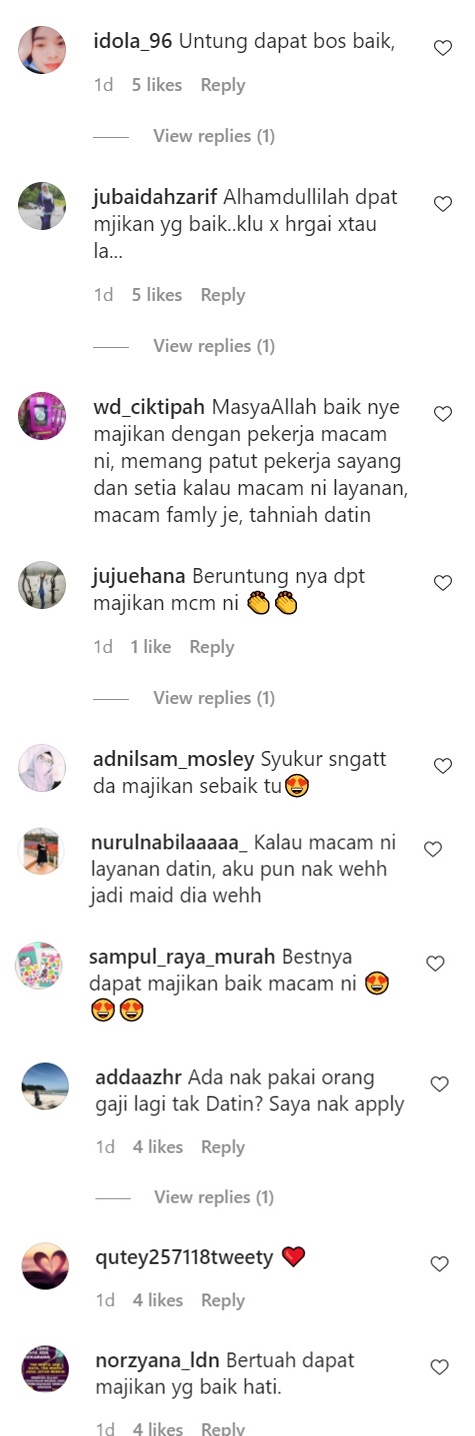Viewport: 475px width, 1436px height.
Task: Open sampul_raya_murah's profile picture
Action: point(41,966)
